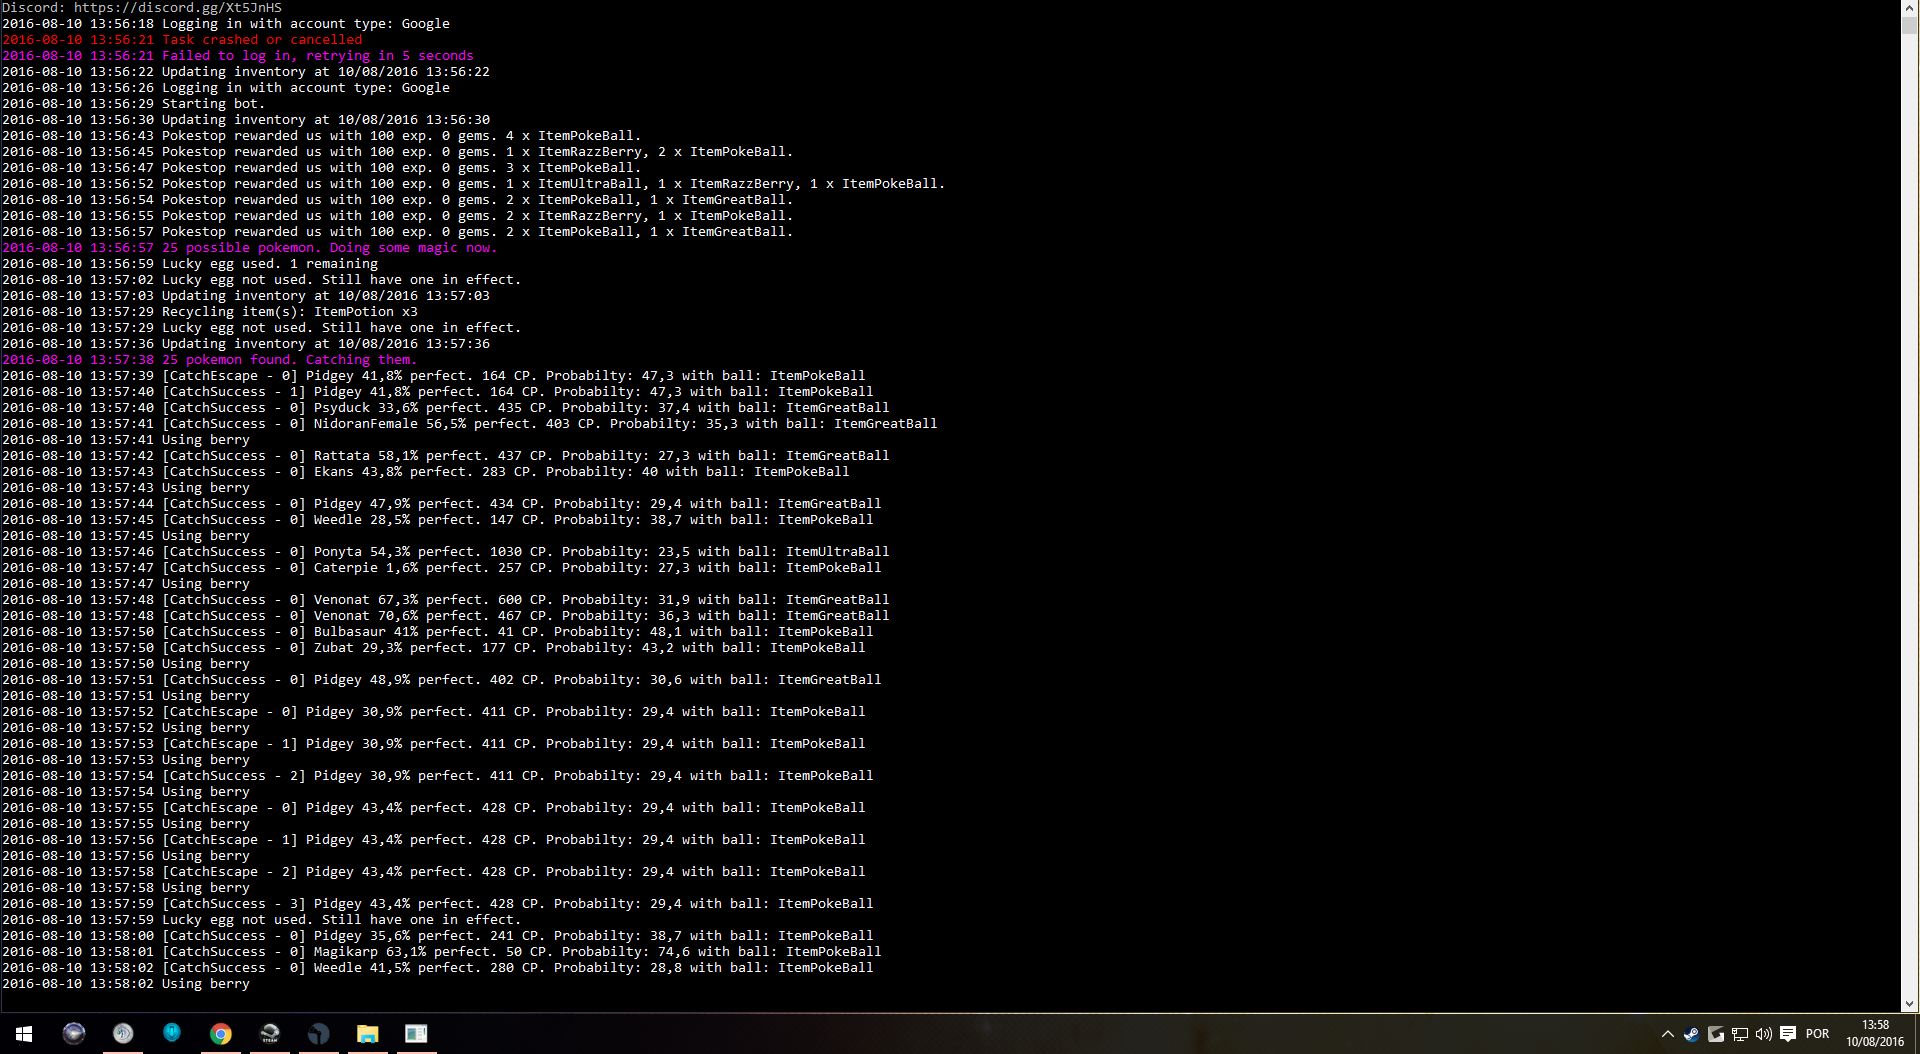This screenshot has height=1054, width=1920.
Task: Select the bot console window taskbar icon
Action: point(417,1034)
